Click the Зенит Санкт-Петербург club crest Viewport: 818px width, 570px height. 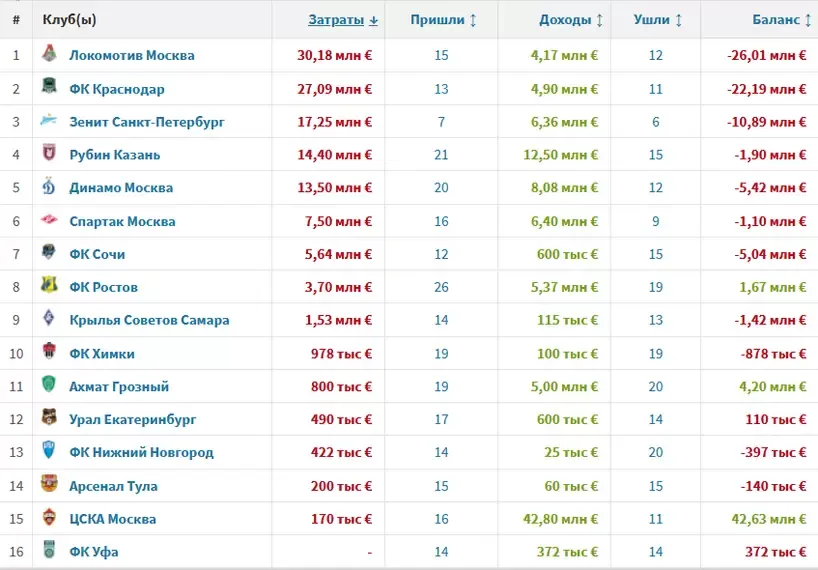pos(49,120)
